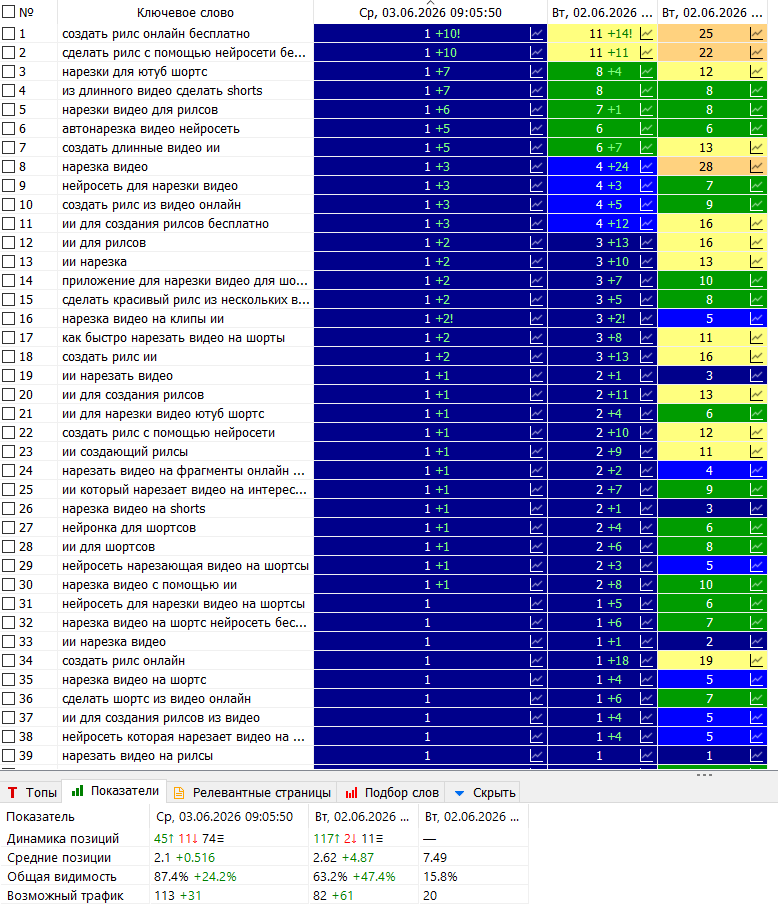The image size is (778, 922).
Task: Click the red T icon of Топы tab
Action: pos(12,793)
